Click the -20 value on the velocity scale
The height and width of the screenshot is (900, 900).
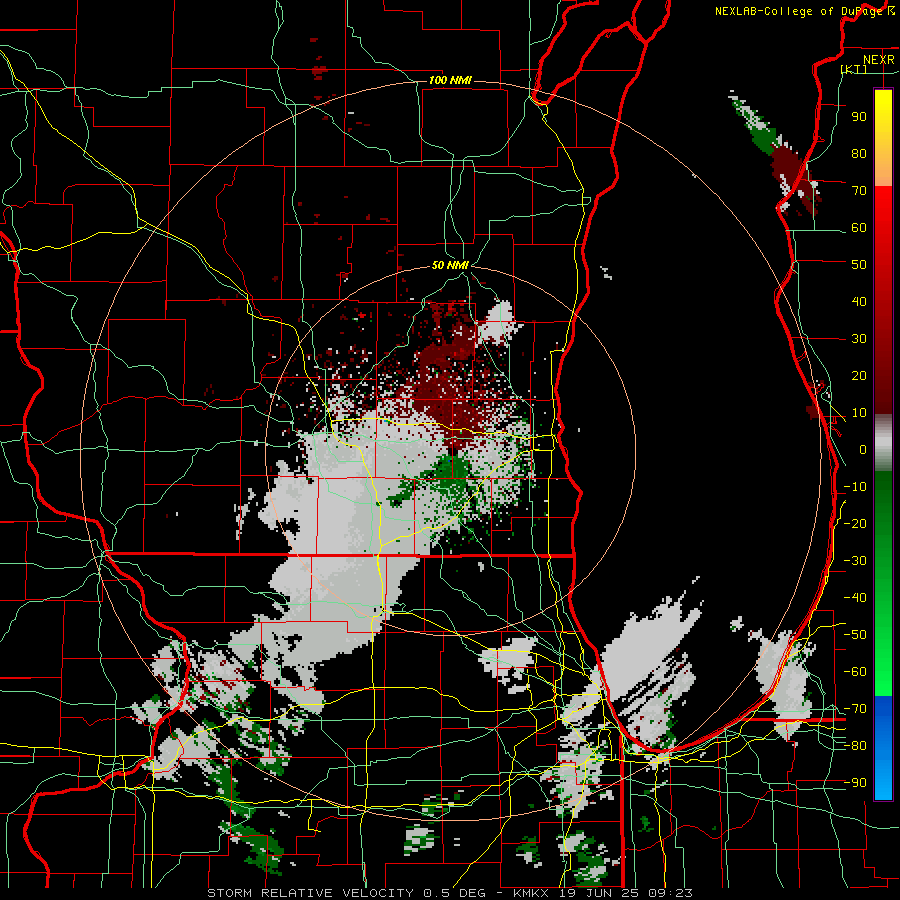point(855,523)
